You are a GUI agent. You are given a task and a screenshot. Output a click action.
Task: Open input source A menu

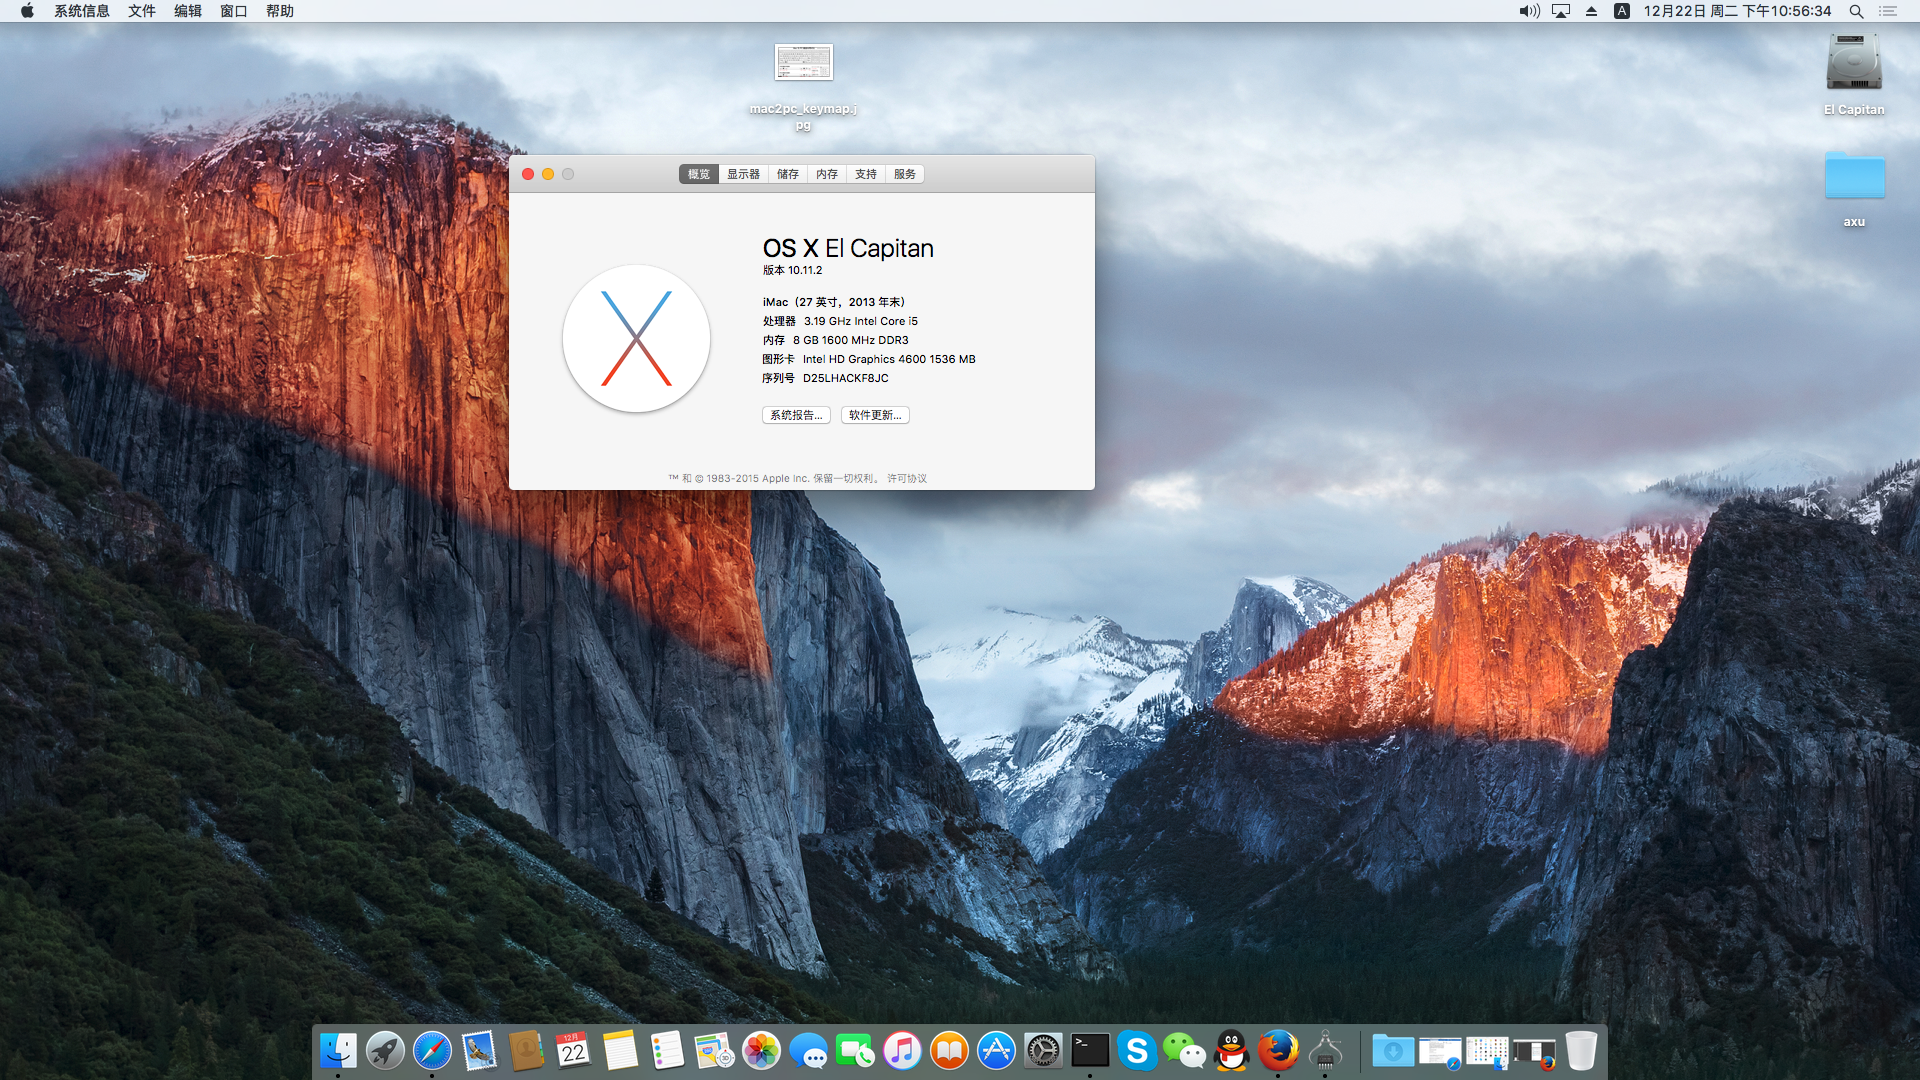(1622, 11)
